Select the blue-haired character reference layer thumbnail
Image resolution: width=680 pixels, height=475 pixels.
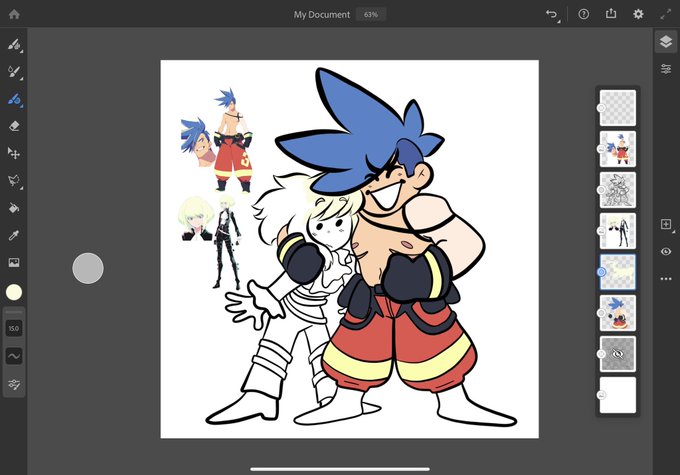tap(618, 149)
